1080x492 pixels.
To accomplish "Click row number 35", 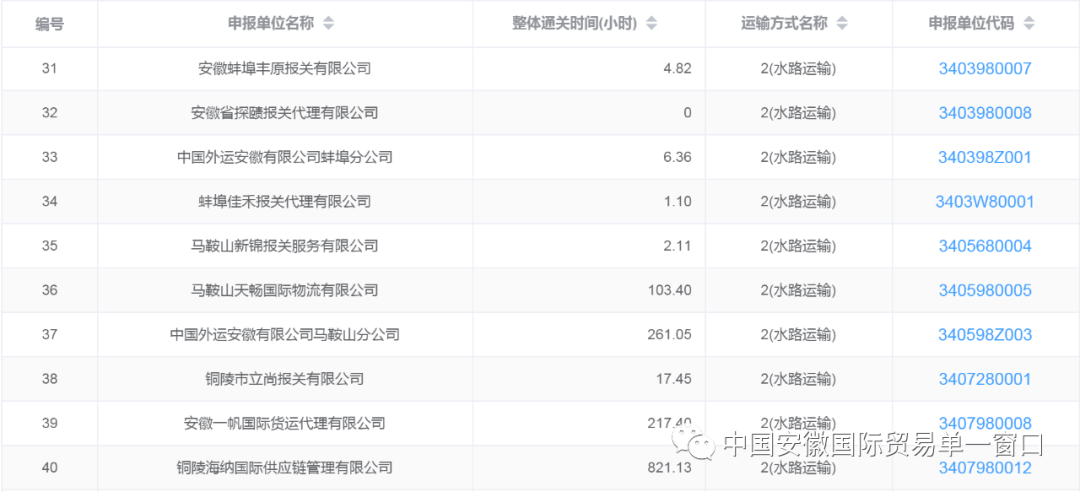I will [x=50, y=246].
